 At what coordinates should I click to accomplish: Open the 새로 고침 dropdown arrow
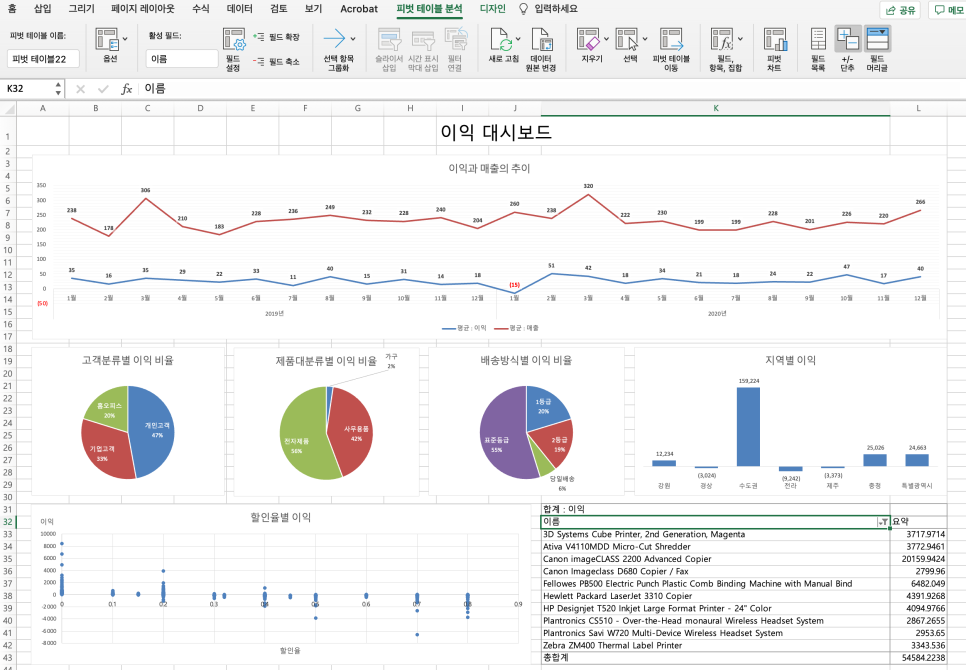pos(518,39)
